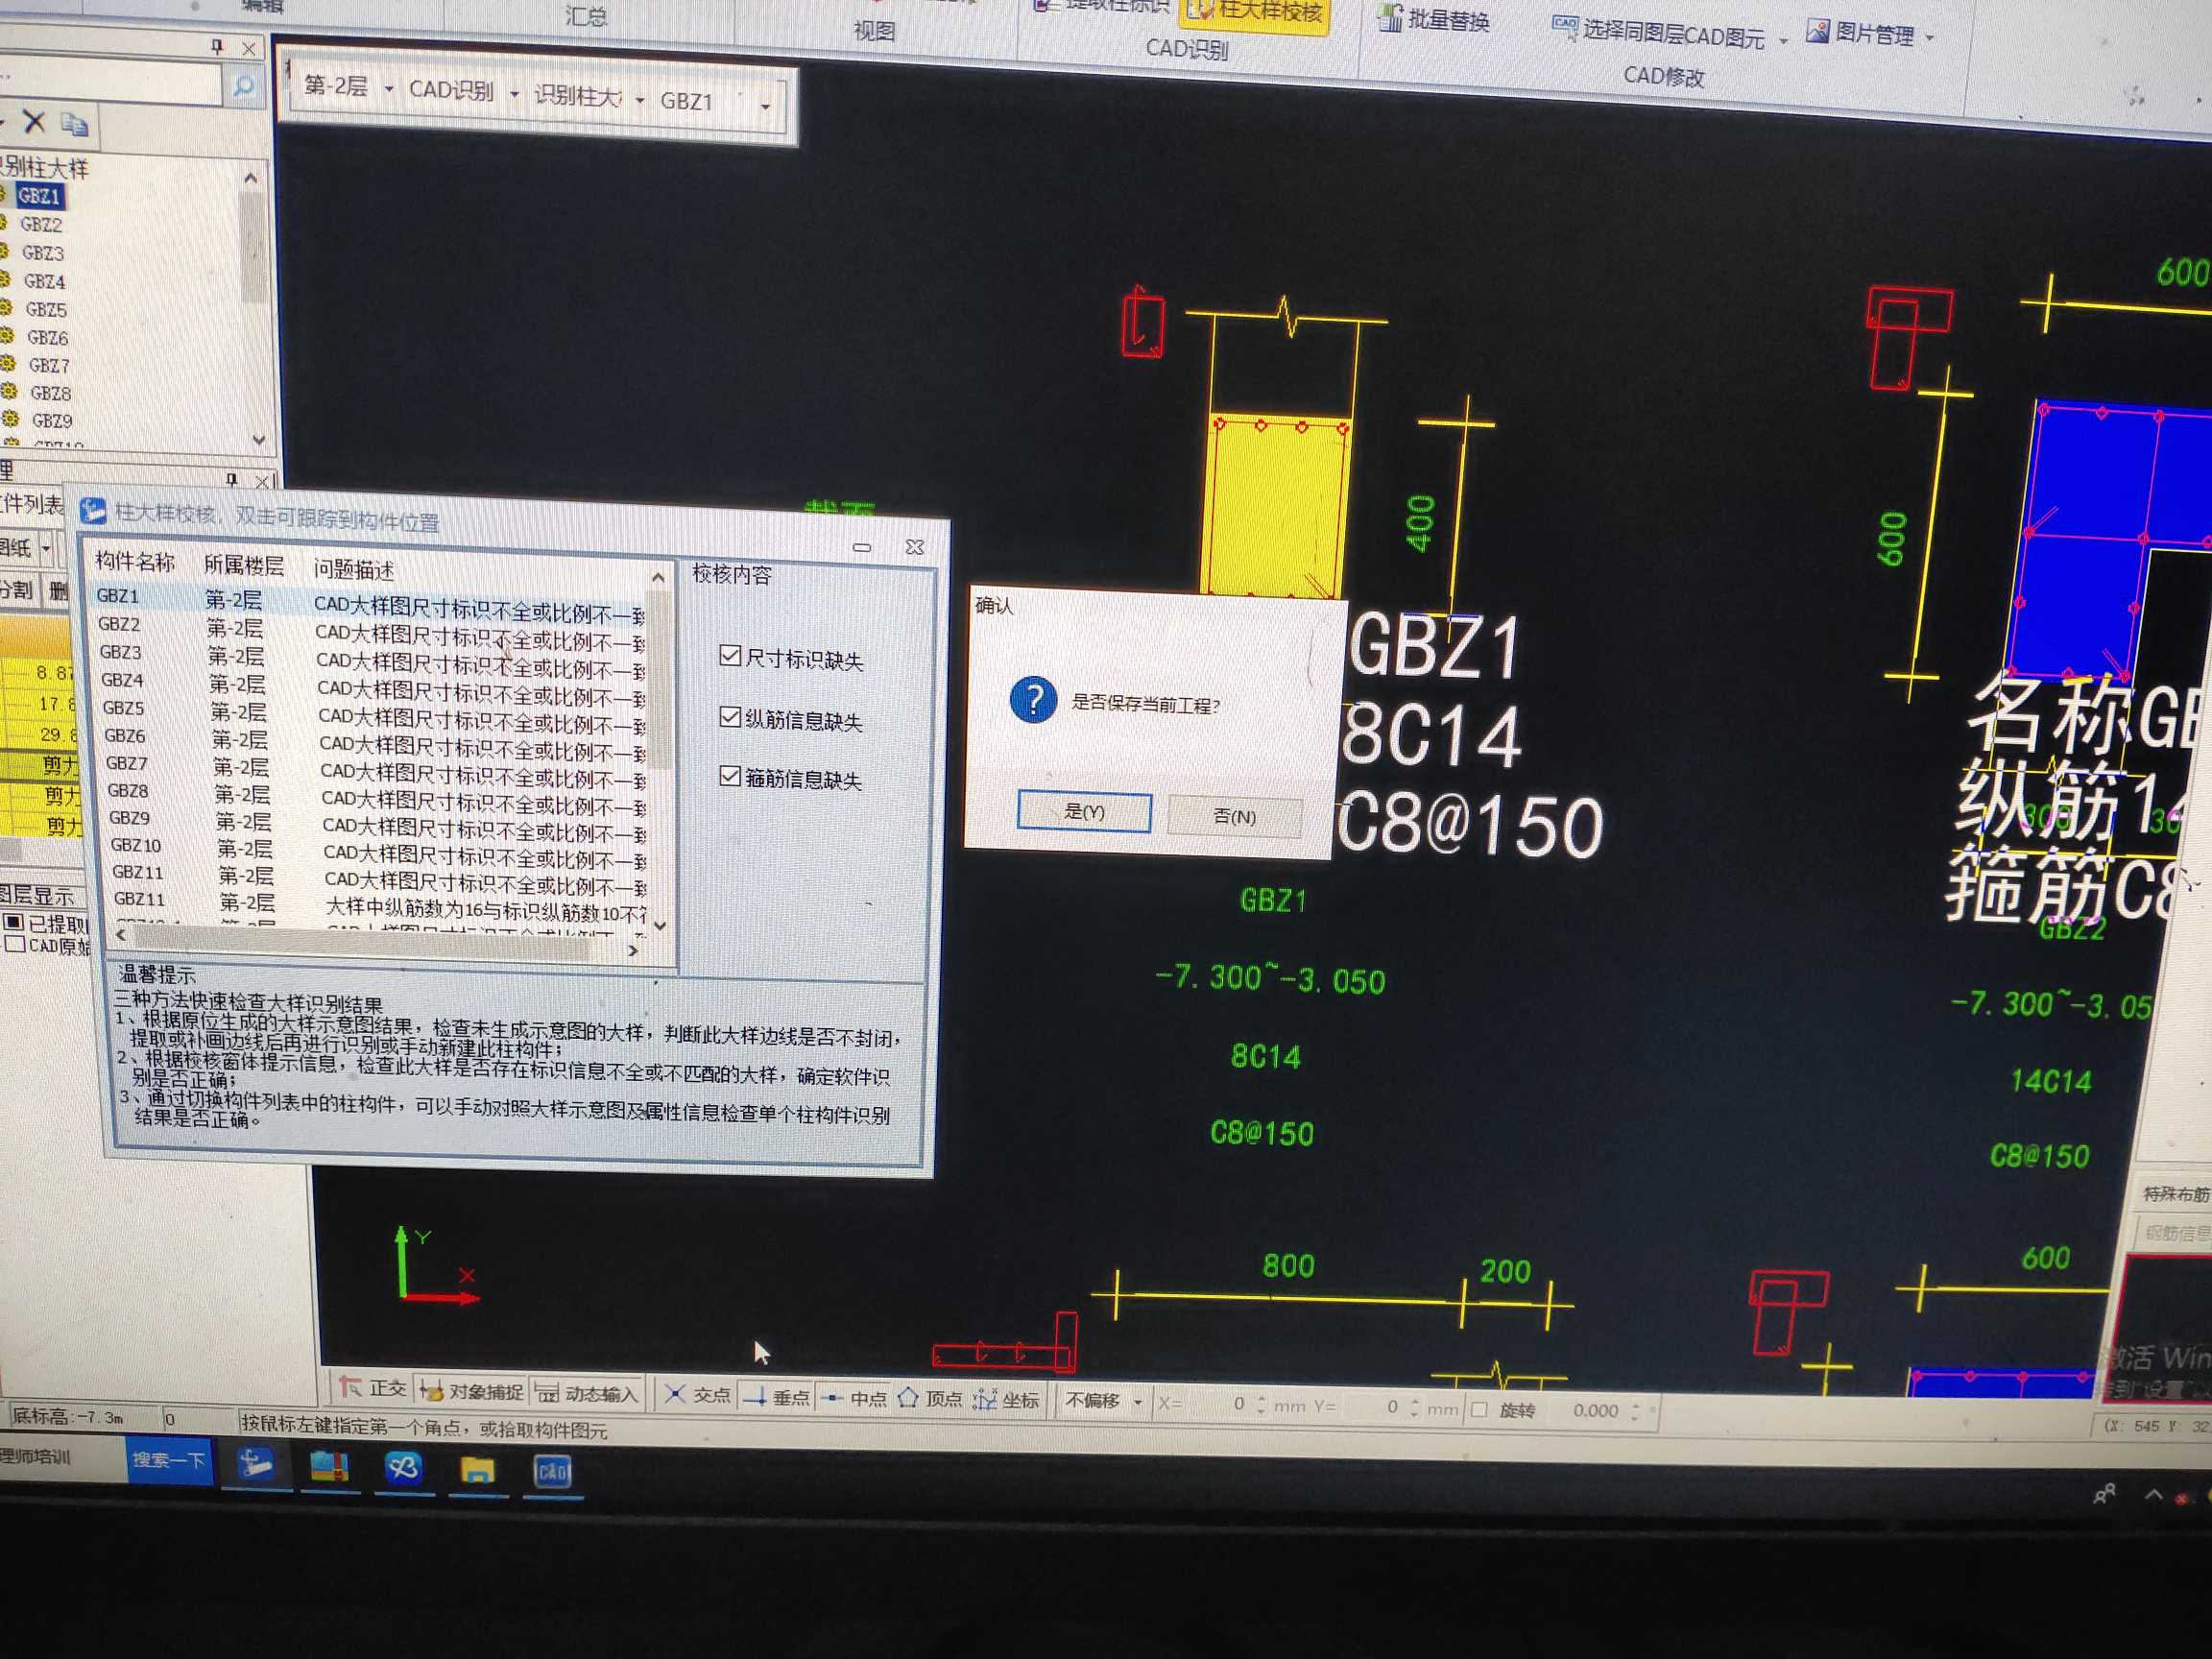Click the 问题描述 column header
This screenshot has width=2212, height=1659.
coord(354,569)
